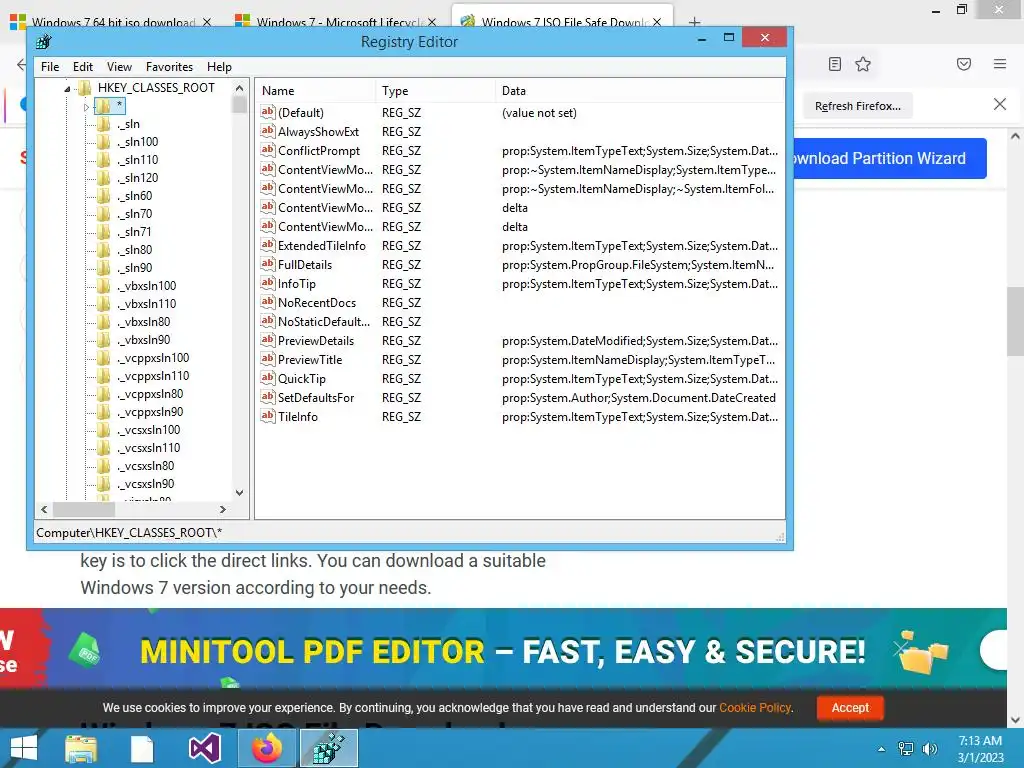Select the _sln100 folder icon
The image size is (1024, 768).
click(x=103, y=142)
